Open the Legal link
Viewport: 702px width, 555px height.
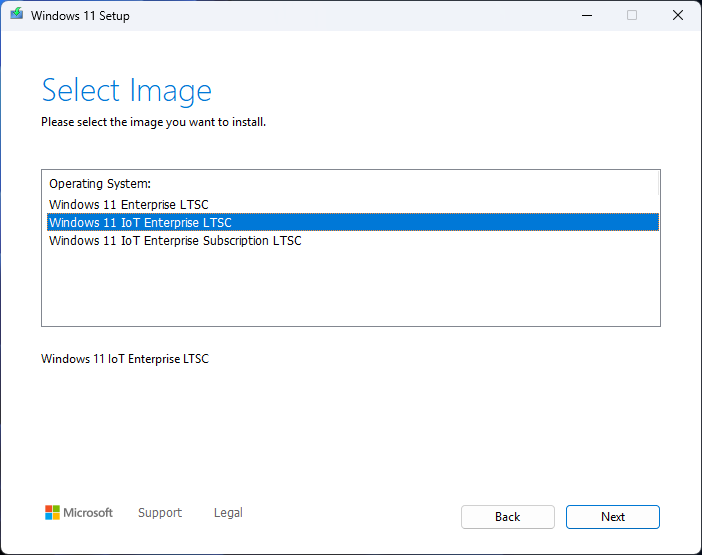click(228, 513)
